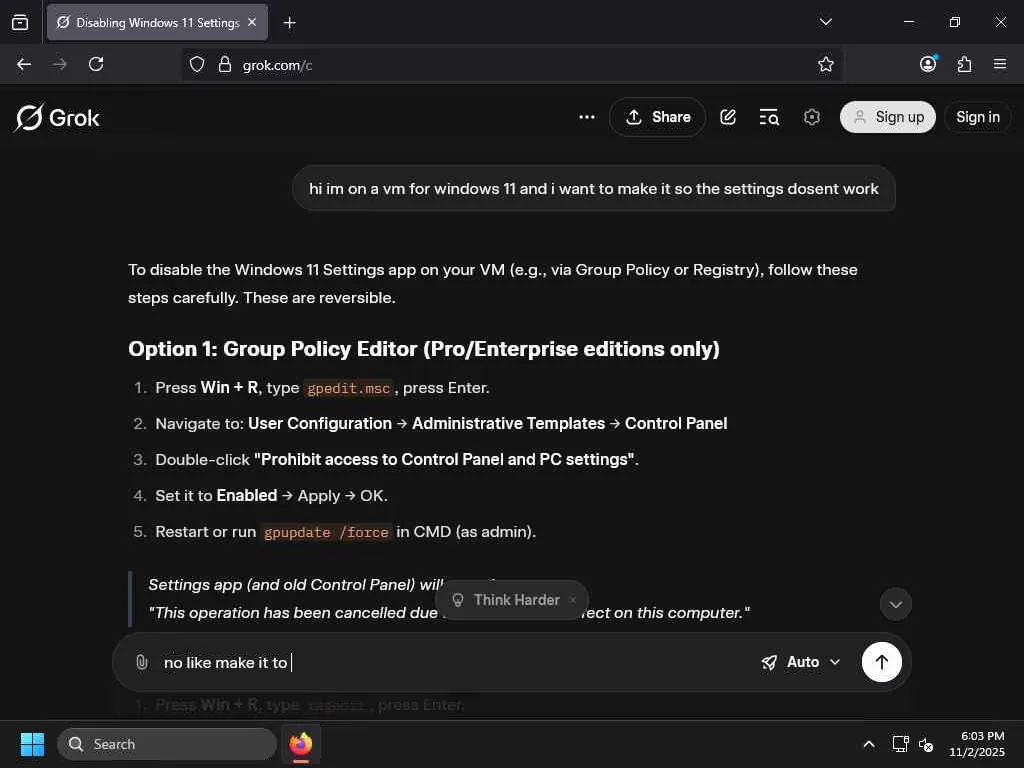Dismiss the Think Harder chip
This screenshot has height=768, width=1024.
click(x=573, y=600)
